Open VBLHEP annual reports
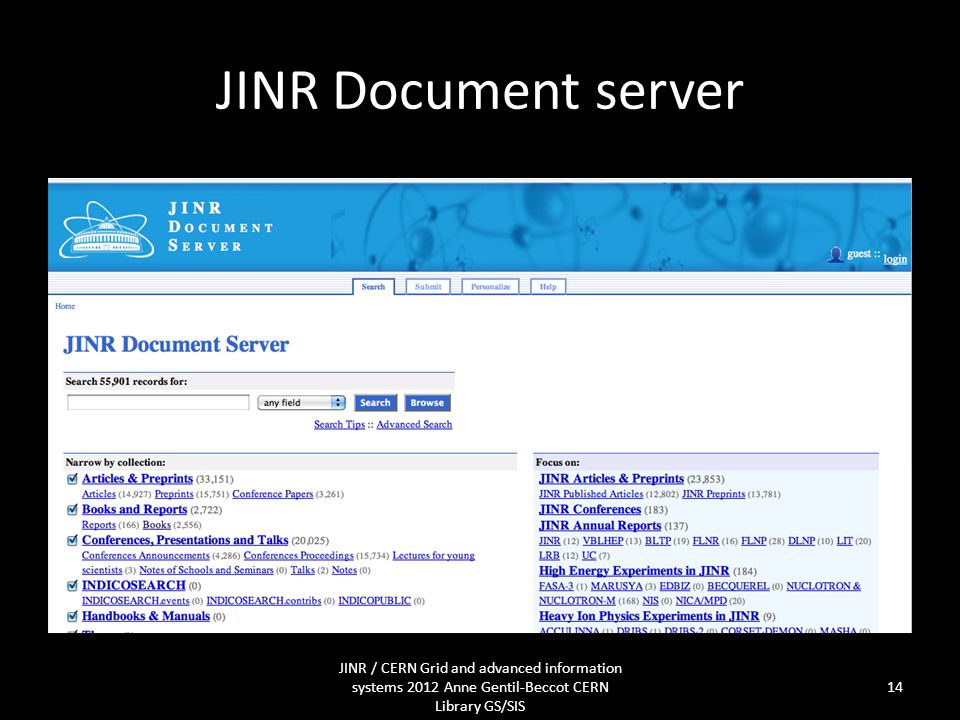Viewport: 960px width, 720px height. point(602,541)
